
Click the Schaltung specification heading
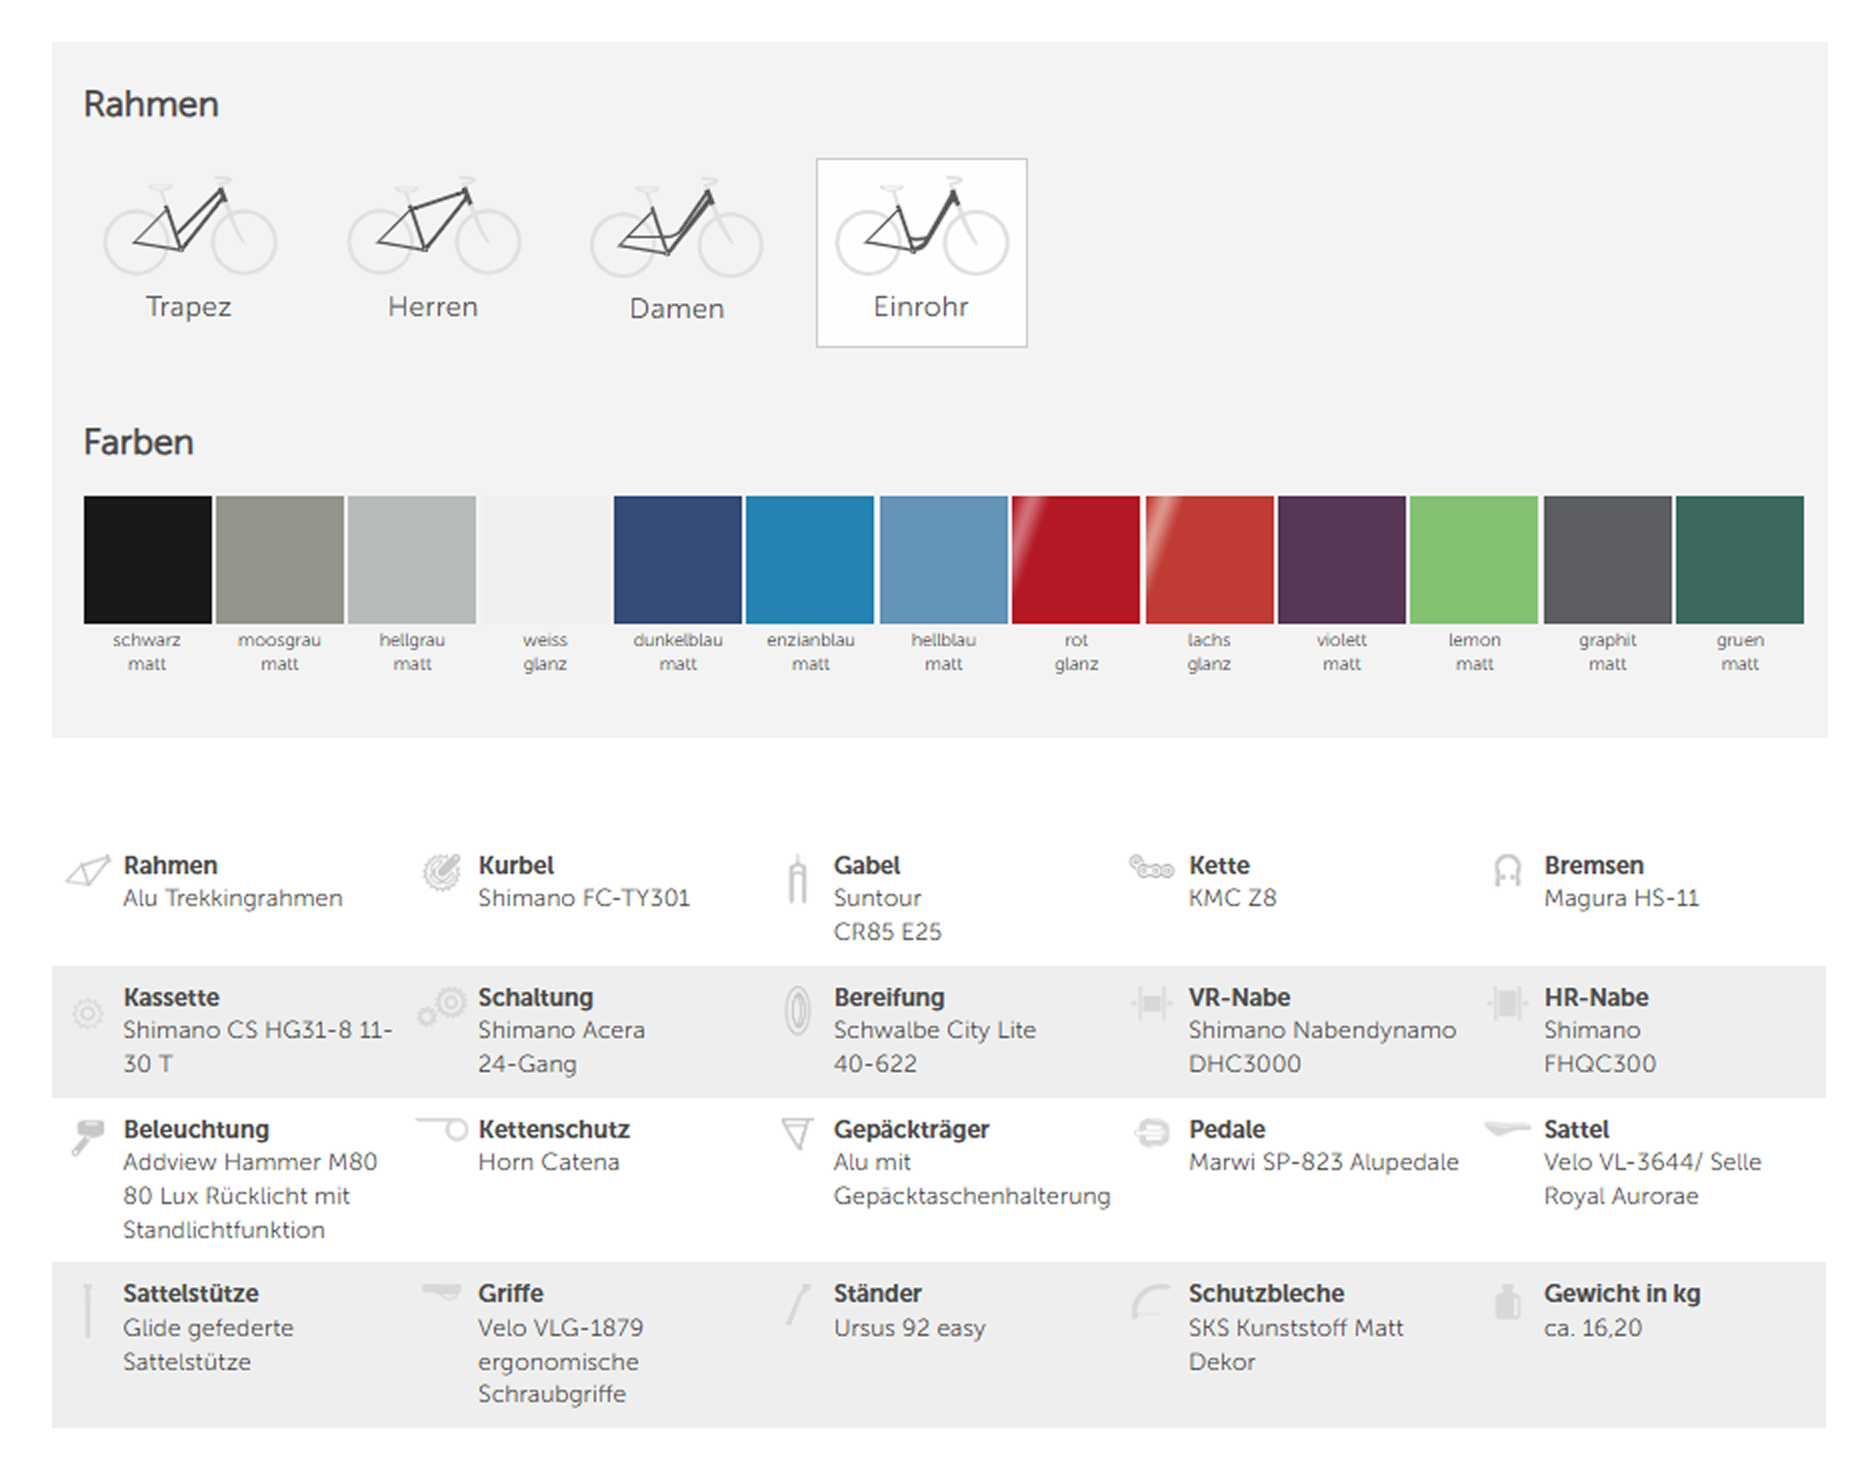coord(536,997)
